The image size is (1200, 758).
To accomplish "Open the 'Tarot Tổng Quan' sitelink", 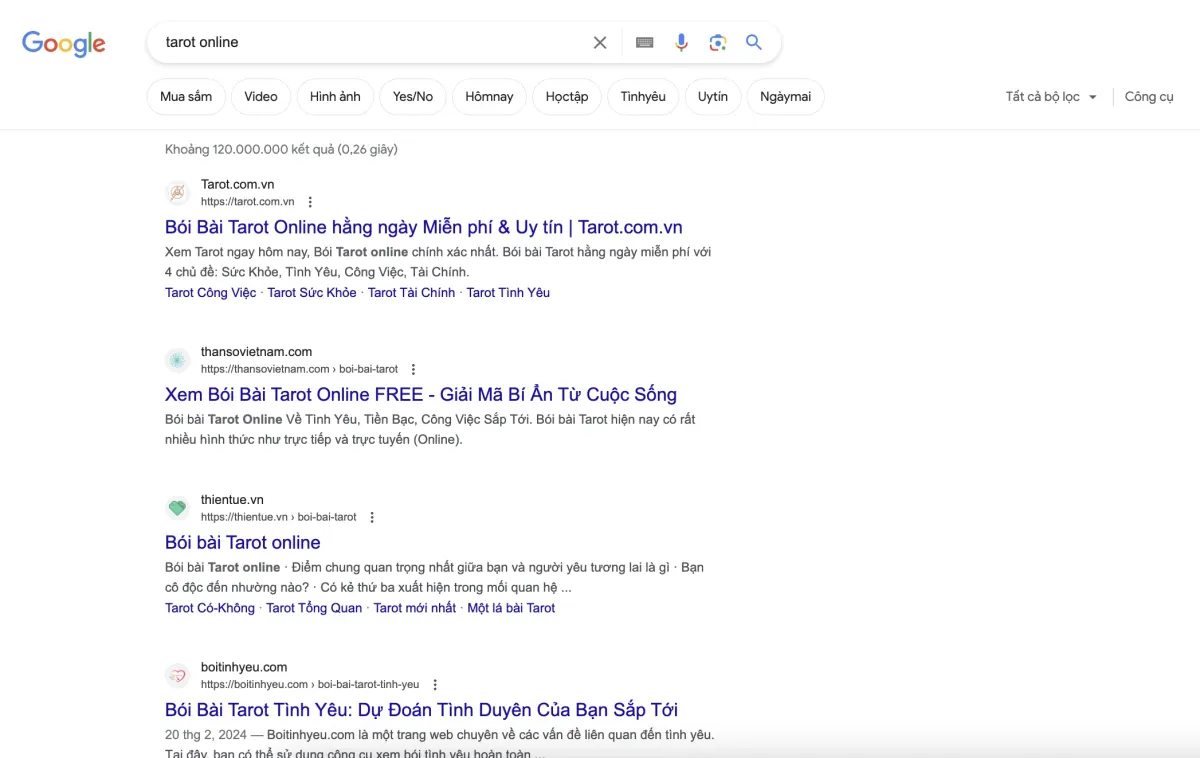I will point(314,608).
